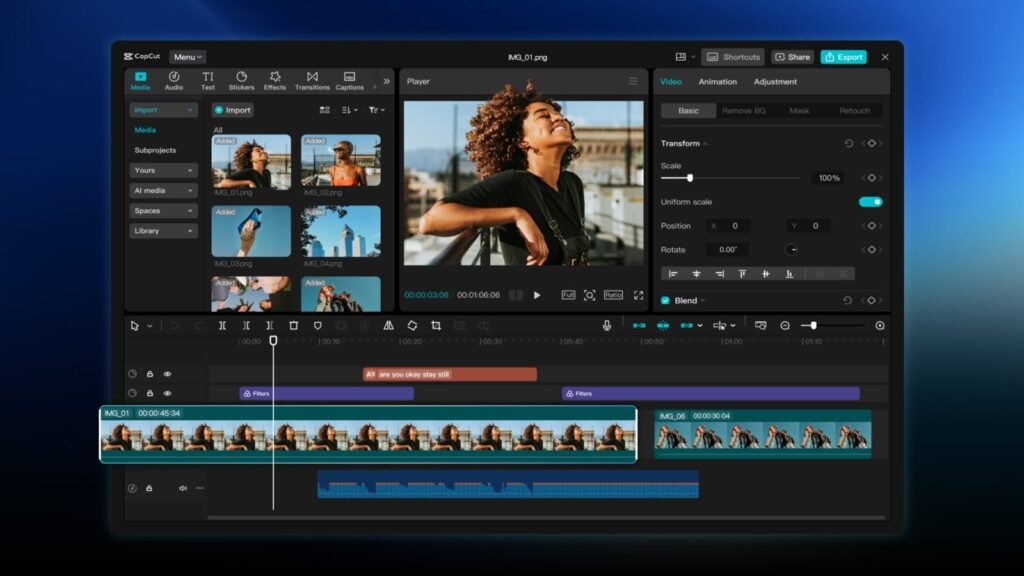The image size is (1024, 576).
Task: Expand the Yours dropdown
Action: [x=163, y=170]
